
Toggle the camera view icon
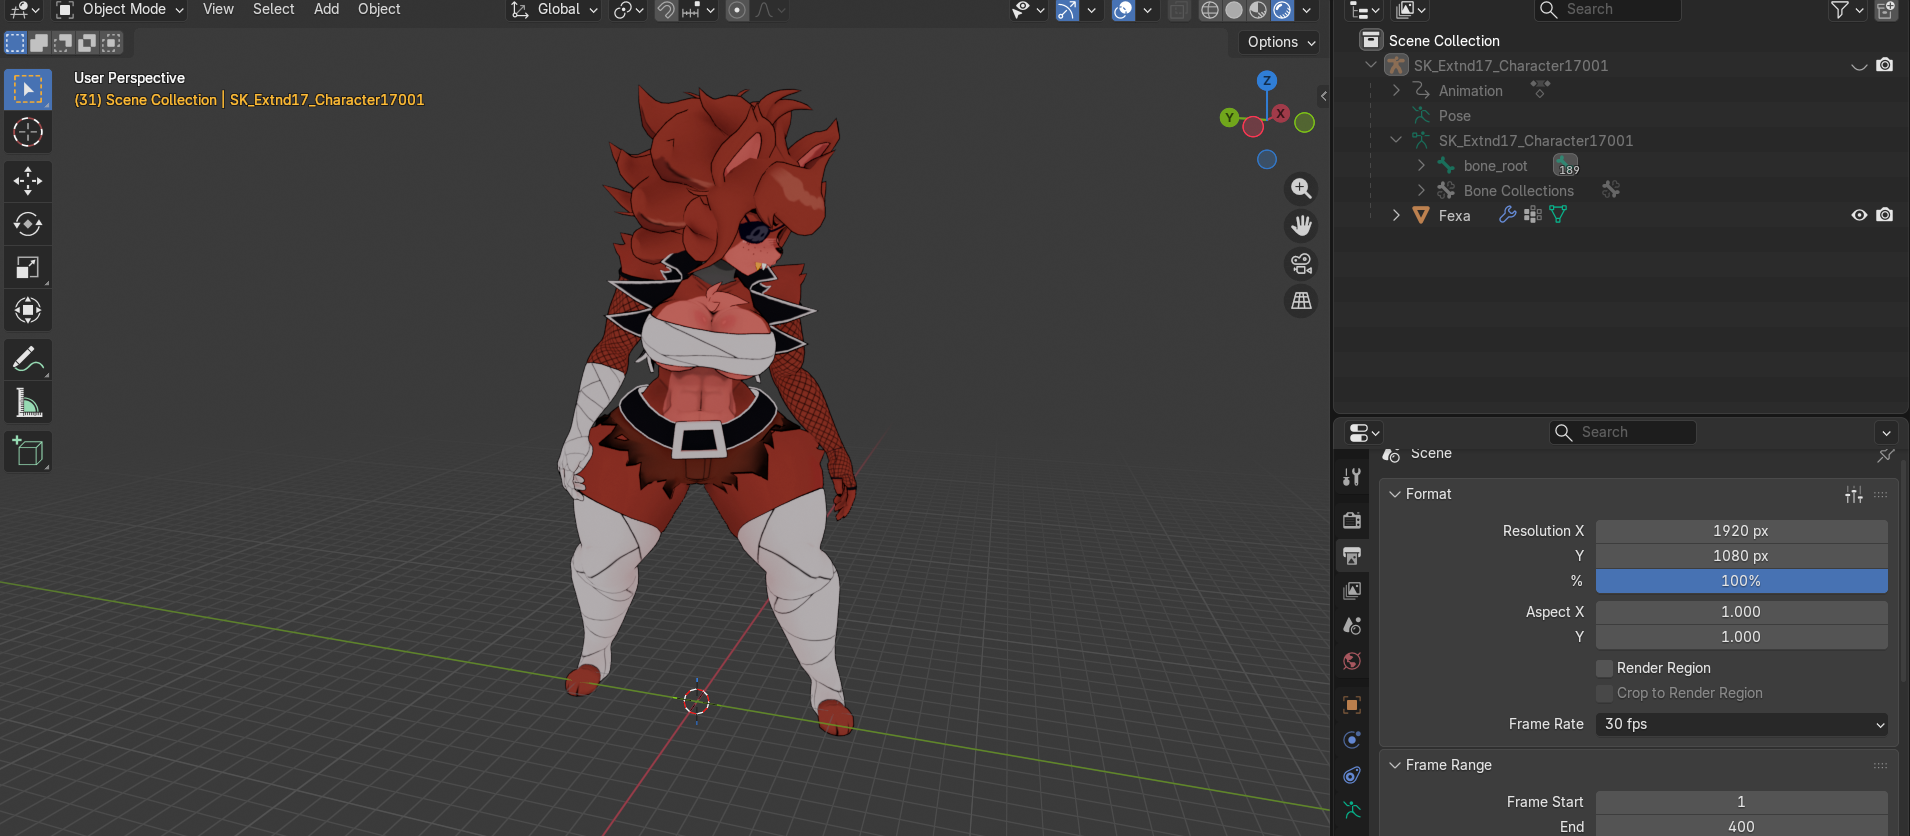1301,264
